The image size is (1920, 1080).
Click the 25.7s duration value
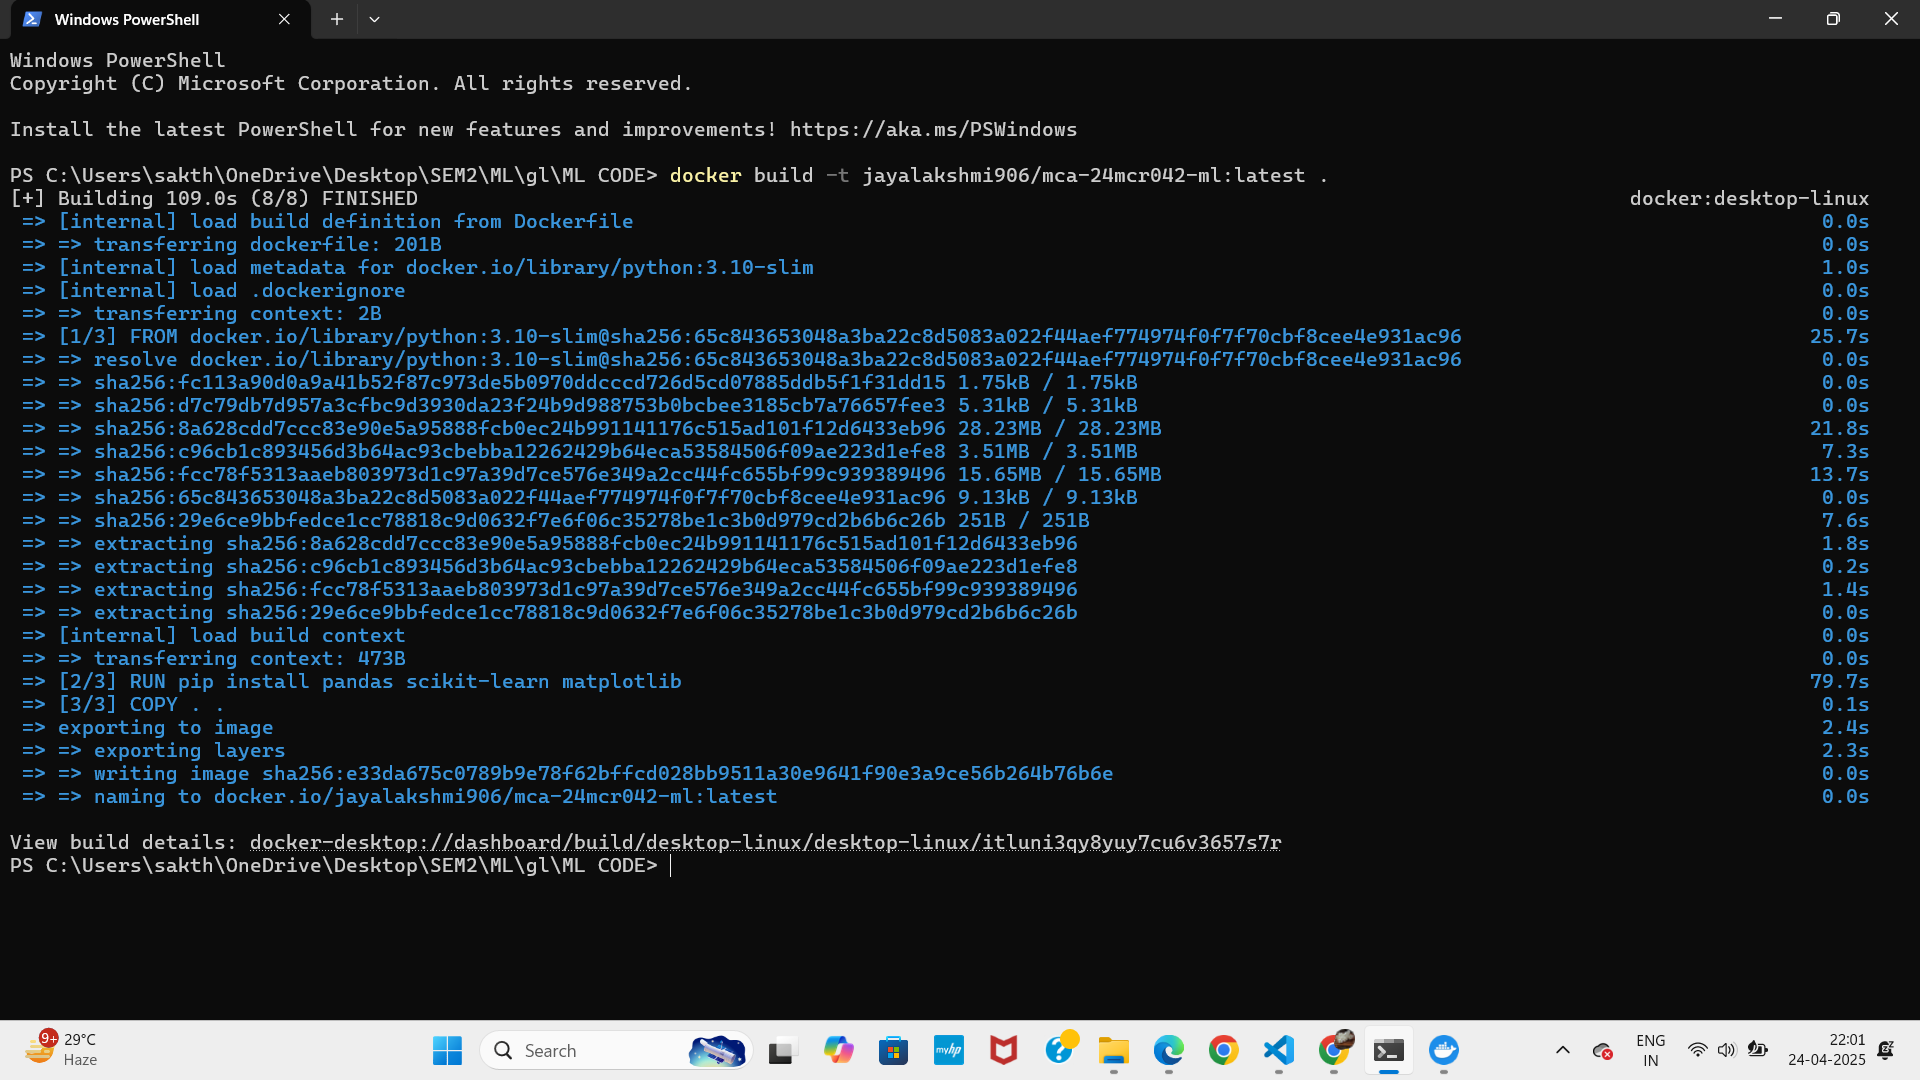coord(1839,337)
